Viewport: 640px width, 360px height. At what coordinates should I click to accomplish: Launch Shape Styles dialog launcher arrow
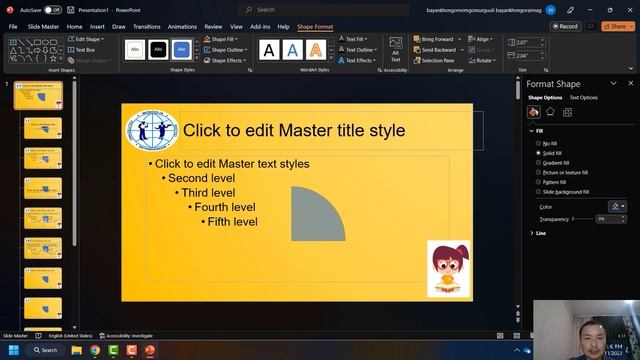(x=250, y=70)
